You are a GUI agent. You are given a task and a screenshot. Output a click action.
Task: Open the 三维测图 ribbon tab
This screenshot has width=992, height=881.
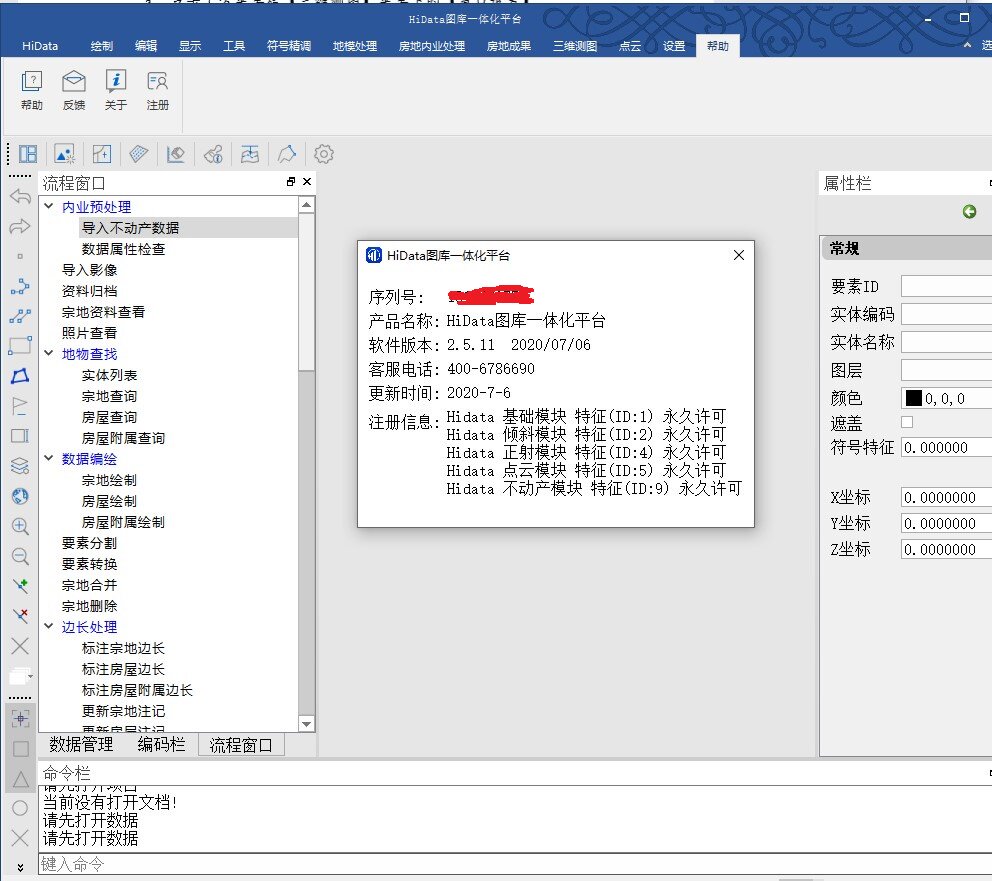[574, 46]
